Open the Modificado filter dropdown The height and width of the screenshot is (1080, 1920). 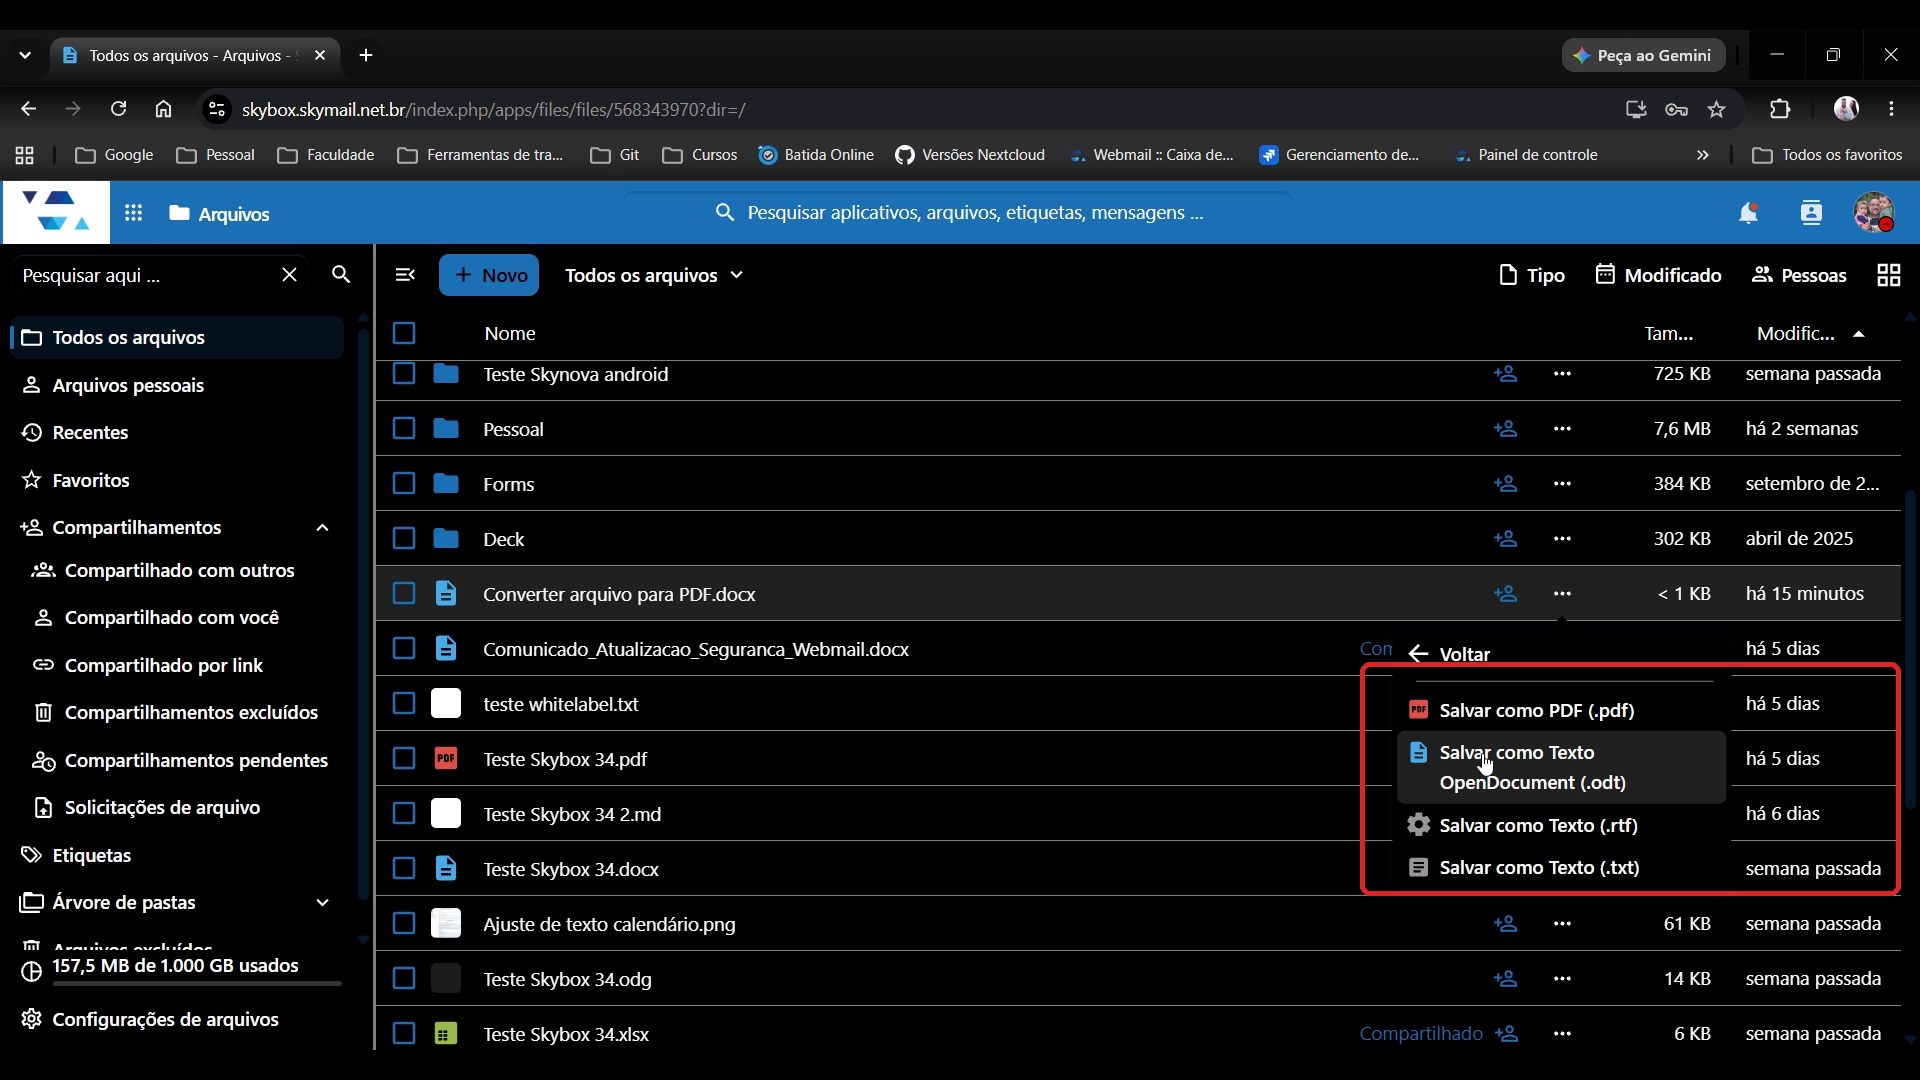[1658, 275]
